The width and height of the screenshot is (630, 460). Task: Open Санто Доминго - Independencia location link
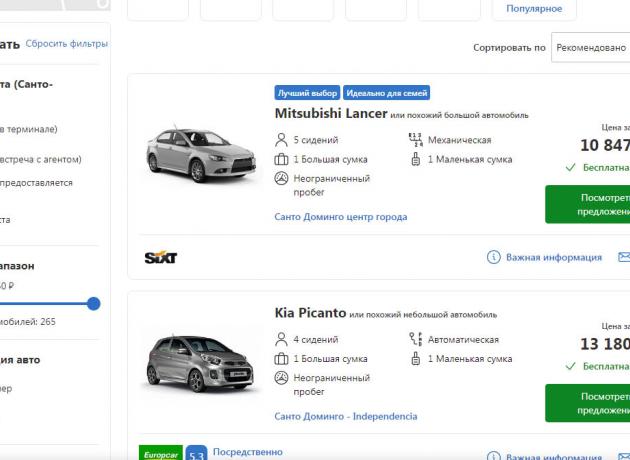click(x=346, y=416)
